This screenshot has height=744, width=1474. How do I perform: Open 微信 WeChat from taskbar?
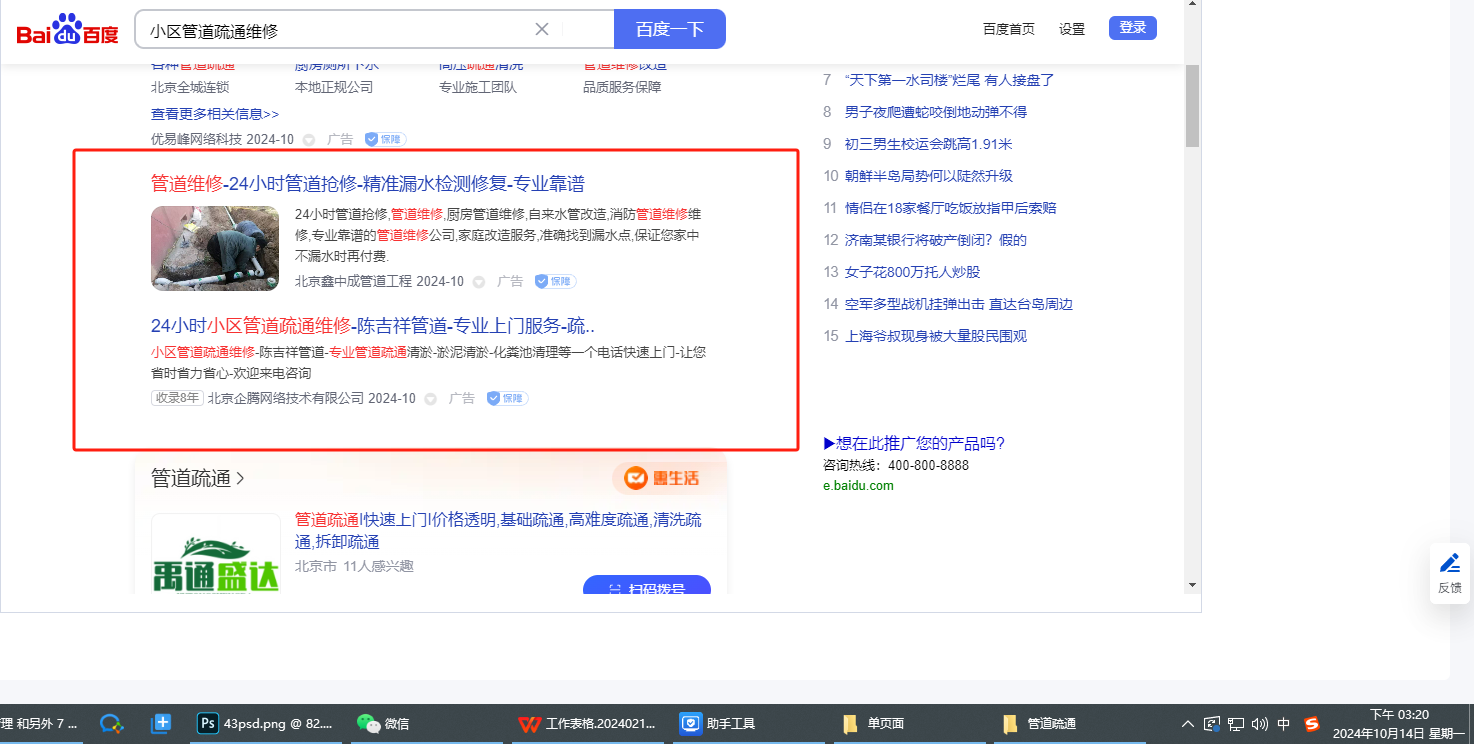[x=384, y=723]
